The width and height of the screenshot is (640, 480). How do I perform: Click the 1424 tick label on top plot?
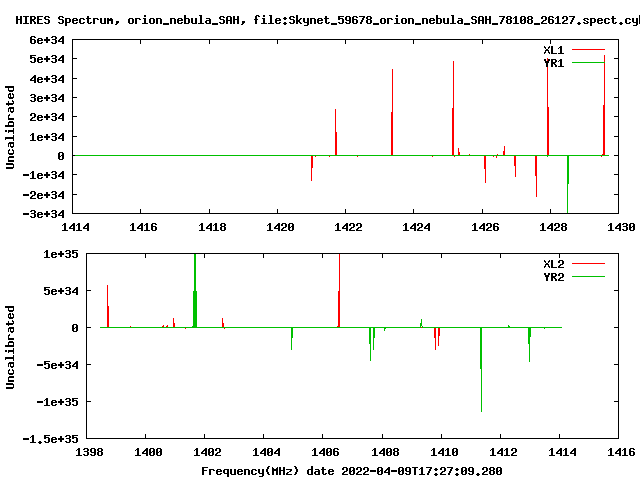[416, 227]
